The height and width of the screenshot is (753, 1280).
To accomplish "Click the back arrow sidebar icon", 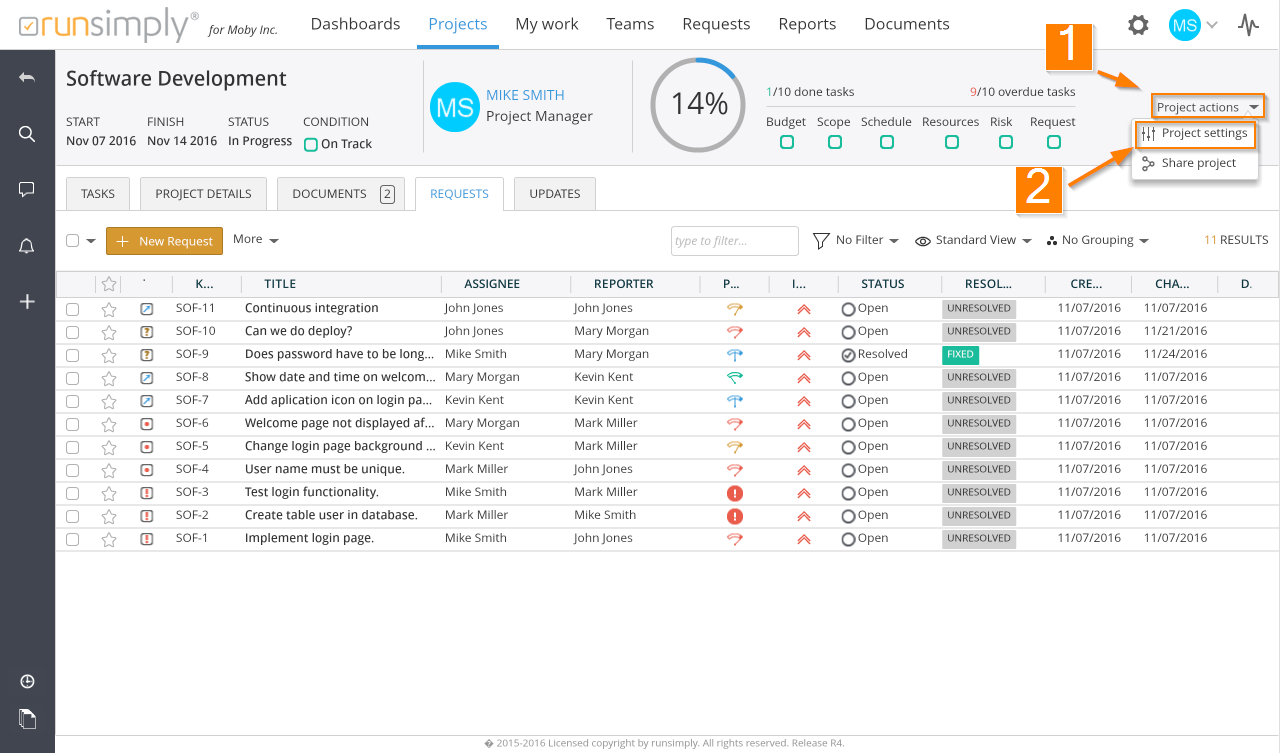I will 27,78.
